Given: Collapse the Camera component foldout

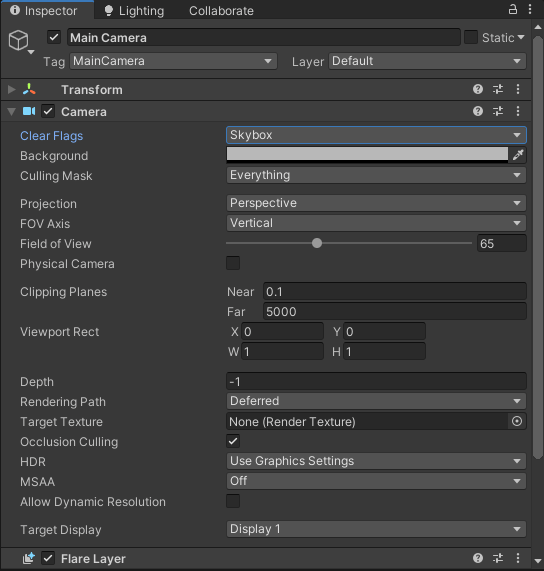Looking at the screenshot, I should pyautogui.click(x=12, y=111).
